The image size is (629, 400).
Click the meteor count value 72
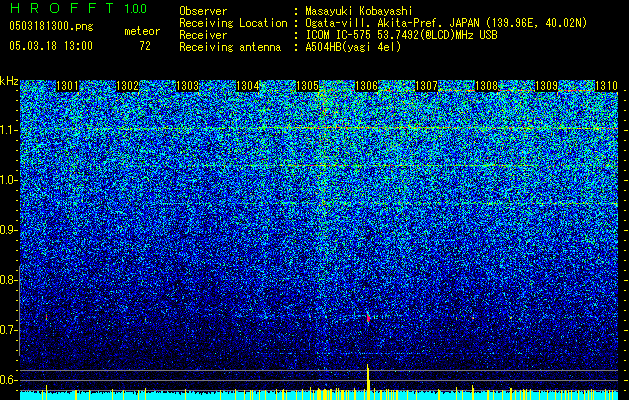145,46
